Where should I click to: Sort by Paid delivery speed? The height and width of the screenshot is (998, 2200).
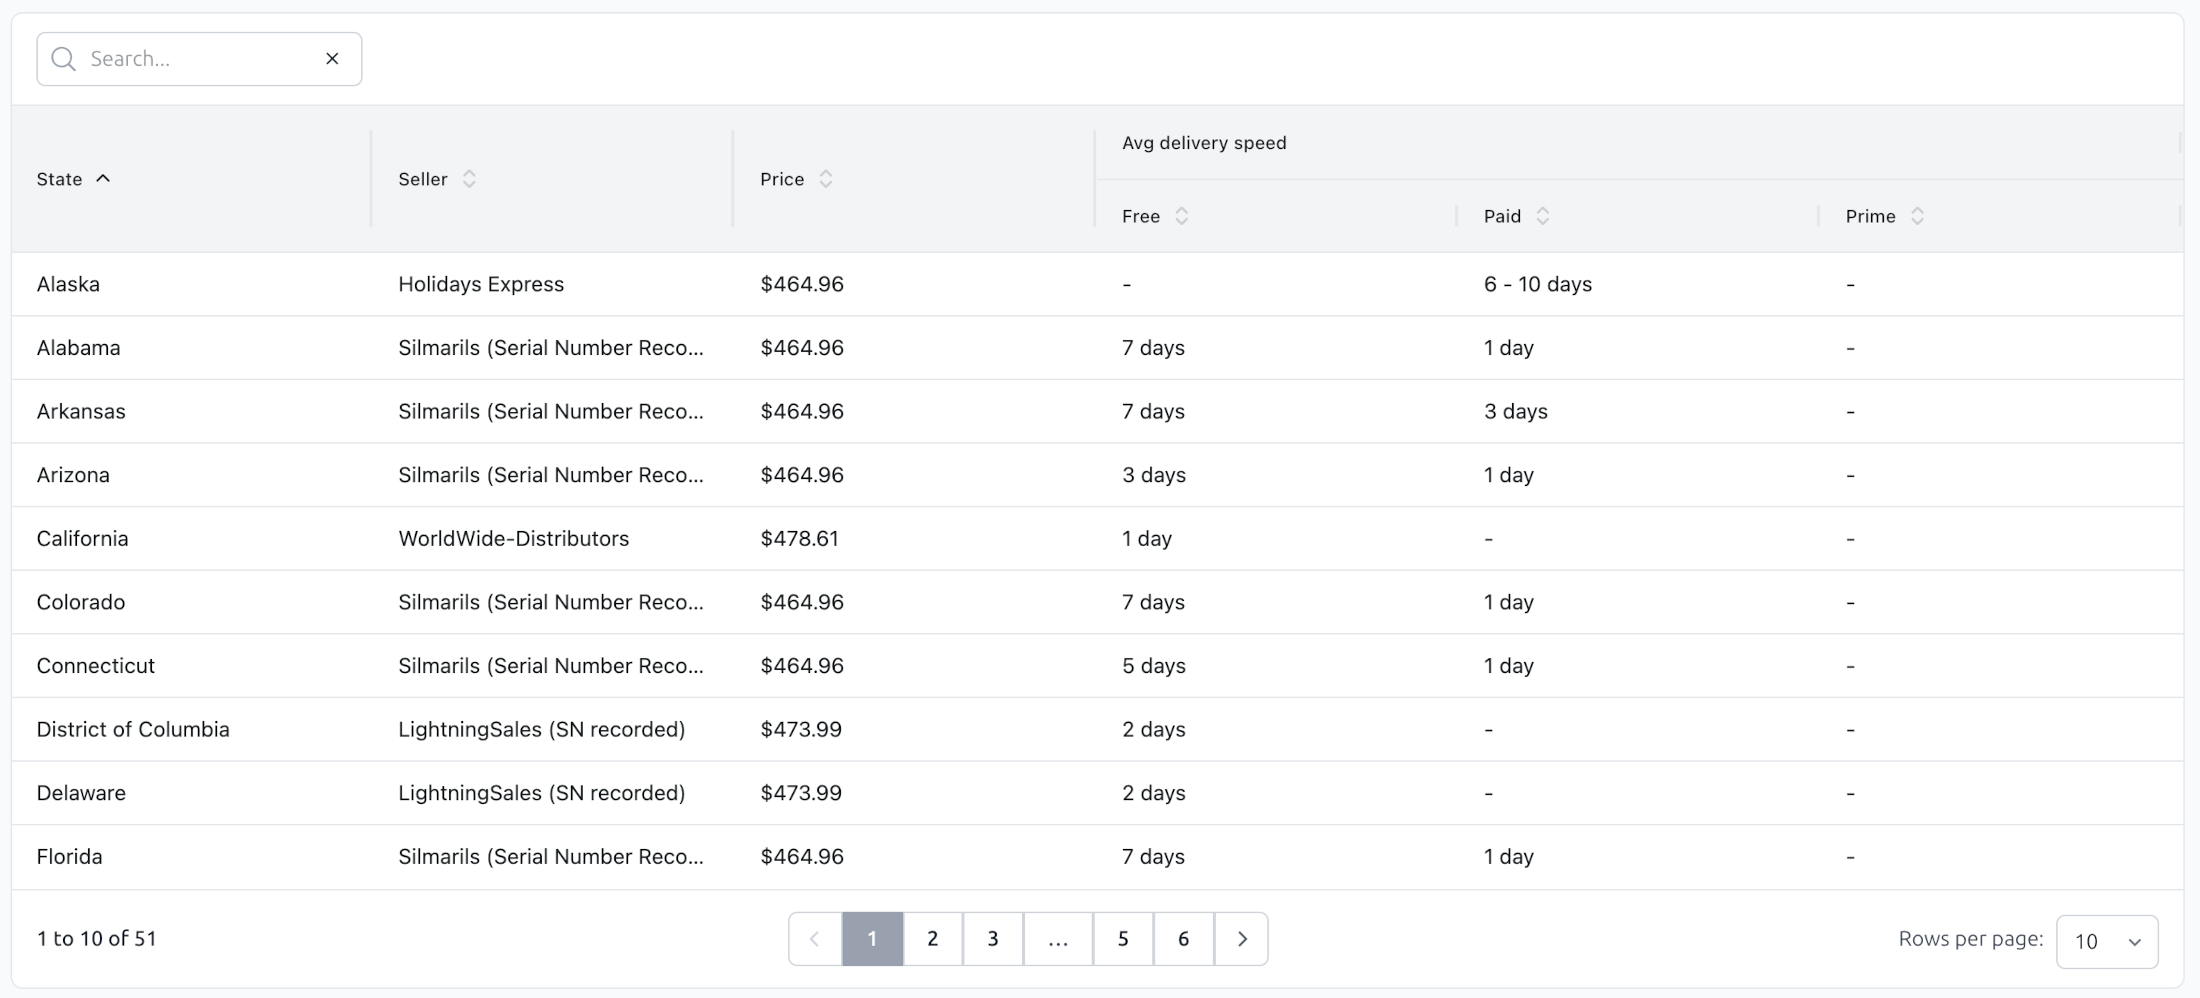pyautogui.click(x=1542, y=216)
